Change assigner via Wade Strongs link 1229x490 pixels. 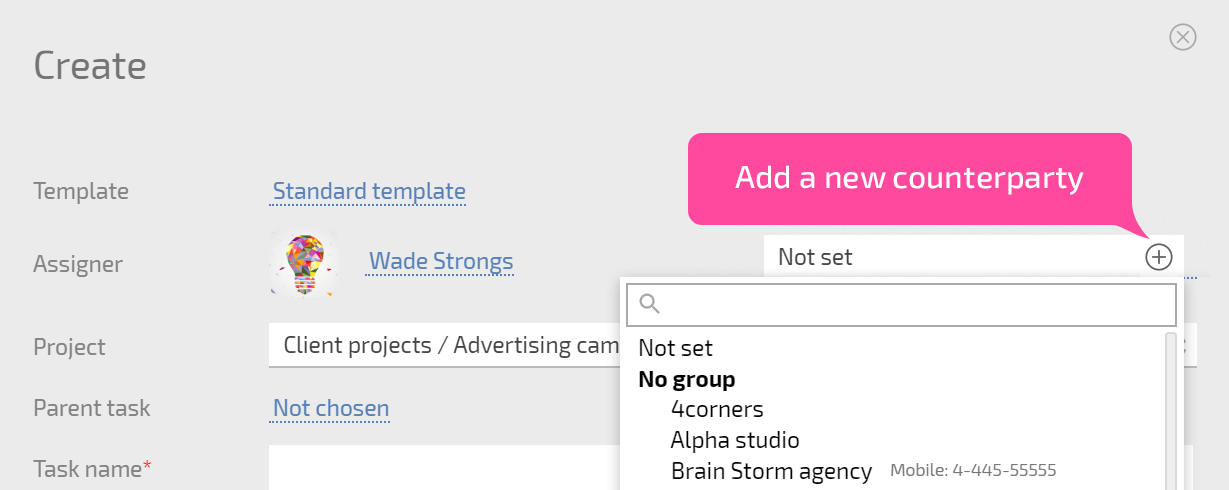click(441, 262)
